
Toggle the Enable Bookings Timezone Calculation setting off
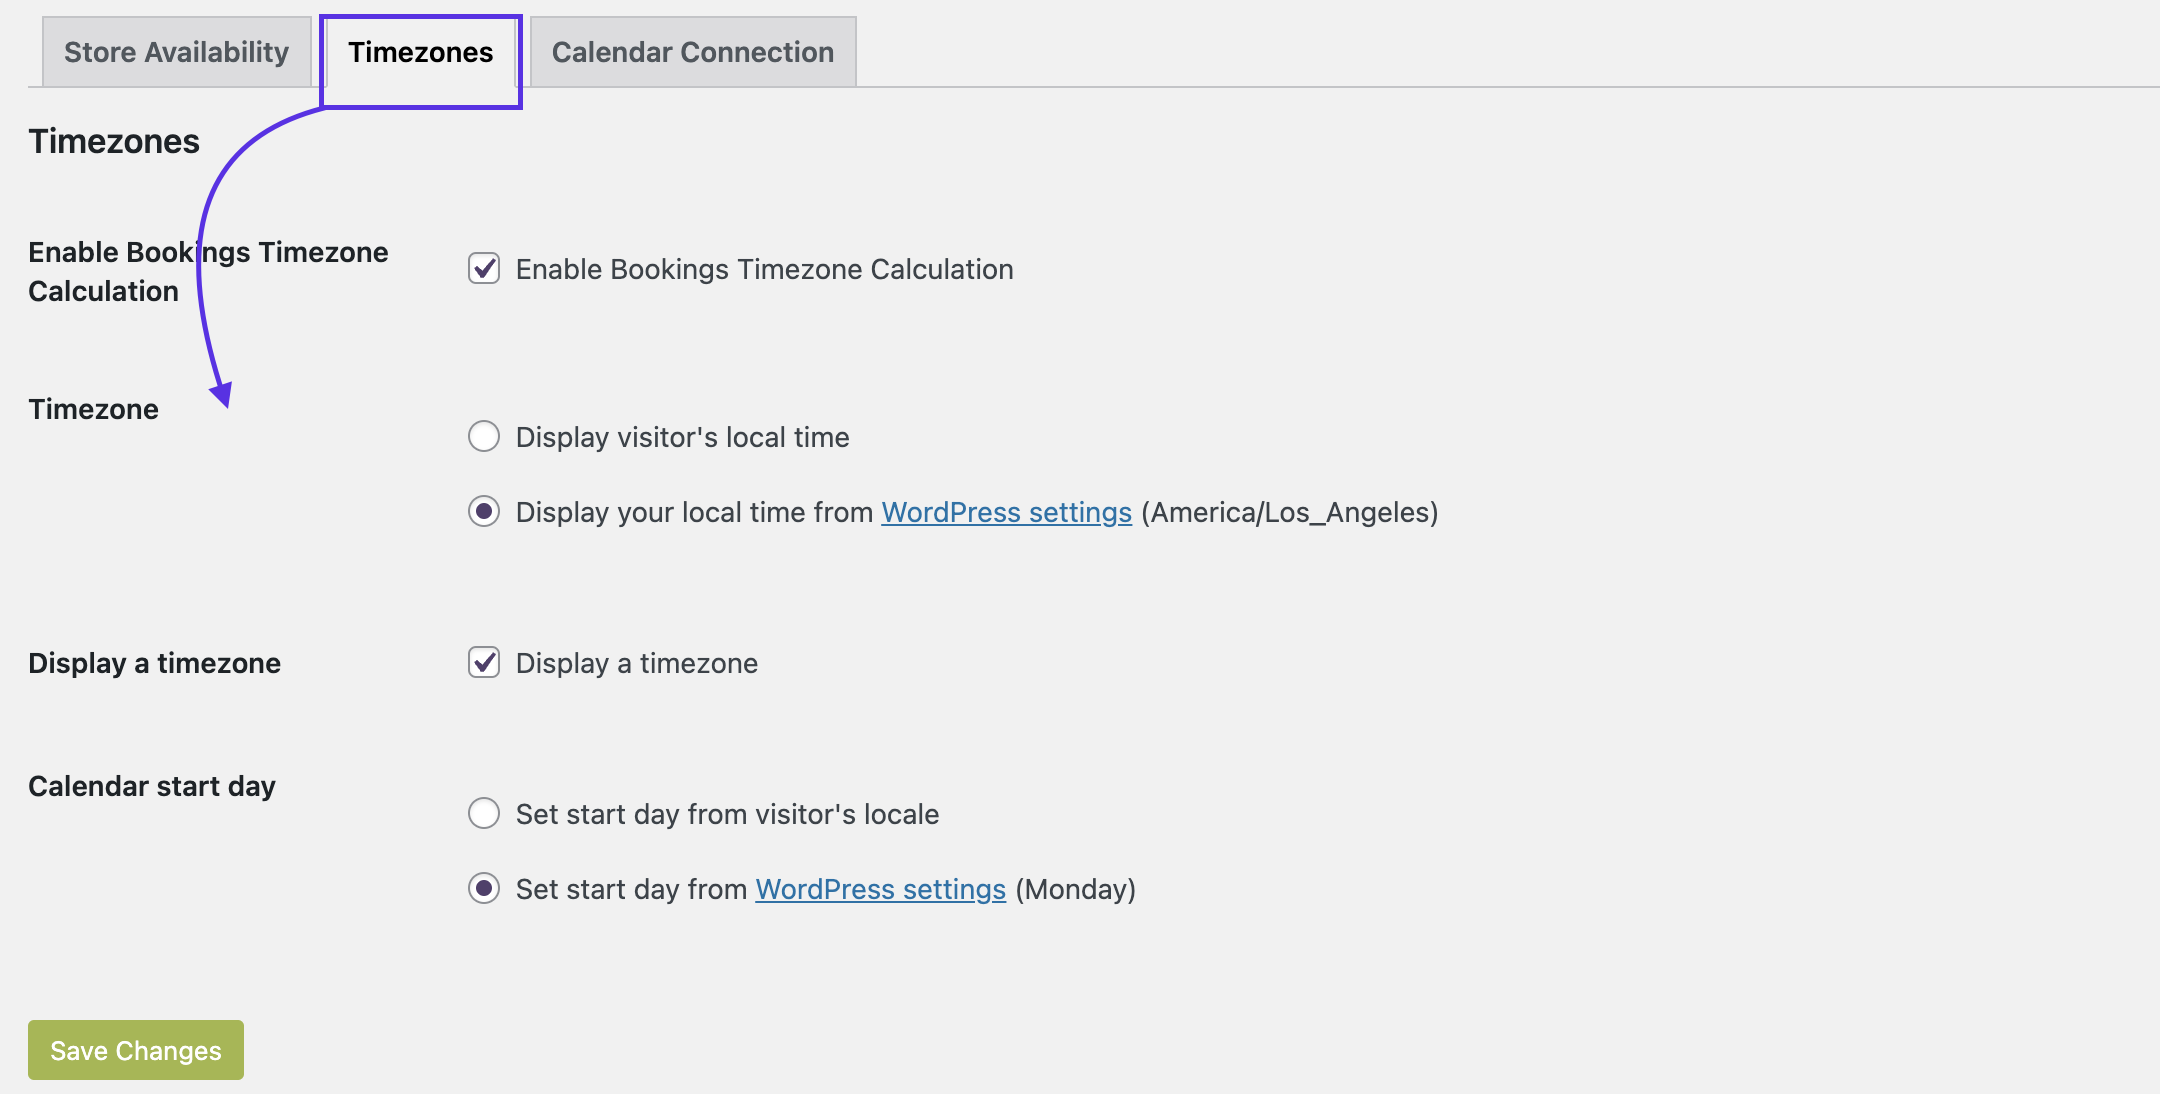(x=483, y=268)
